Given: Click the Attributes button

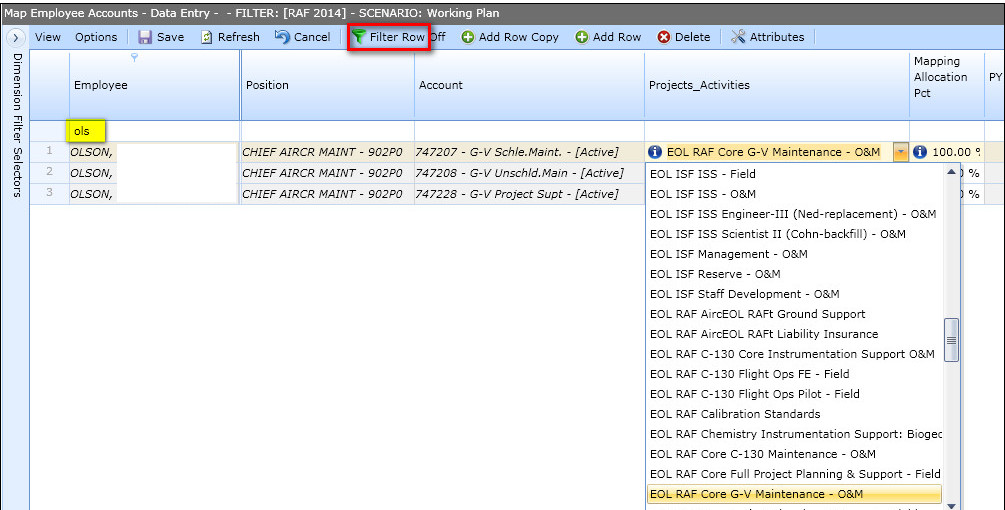Looking at the screenshot, I should coord(768,37).
